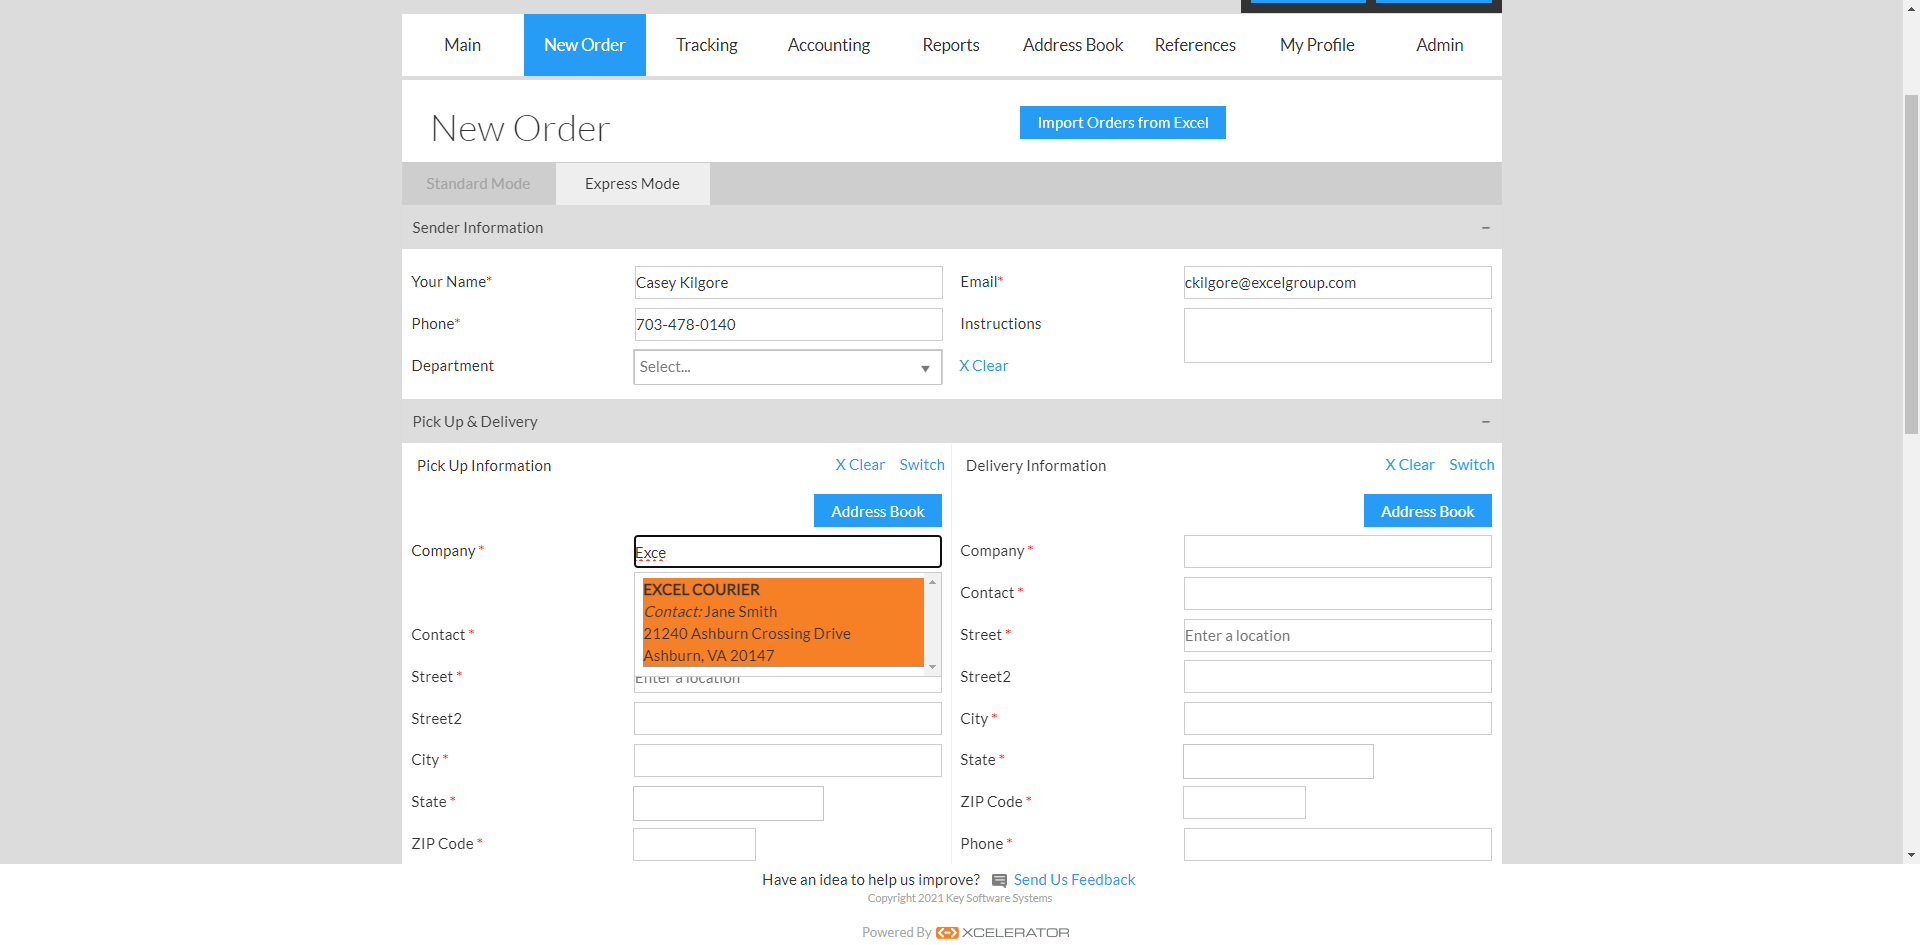Click the Delivery Company field
This screenshot has width=1920, height=945.
[x=1338, y=551]
